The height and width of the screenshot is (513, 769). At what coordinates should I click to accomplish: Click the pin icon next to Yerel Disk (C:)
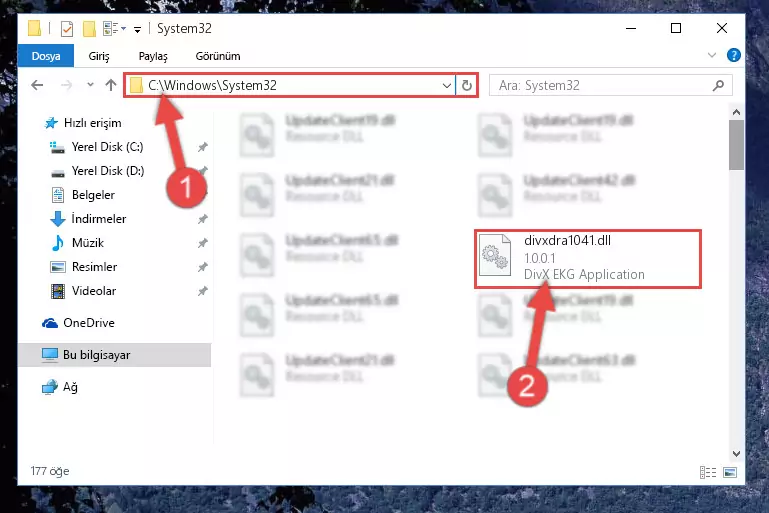203,147
